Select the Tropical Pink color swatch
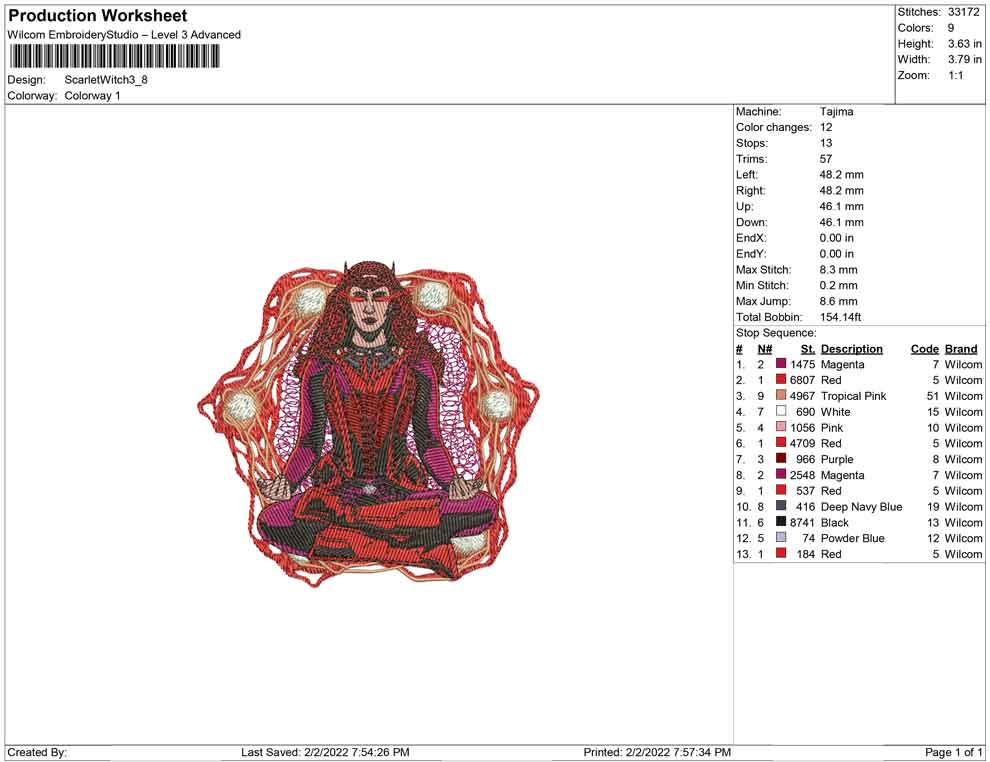The image size is (990, 762). 781,395
